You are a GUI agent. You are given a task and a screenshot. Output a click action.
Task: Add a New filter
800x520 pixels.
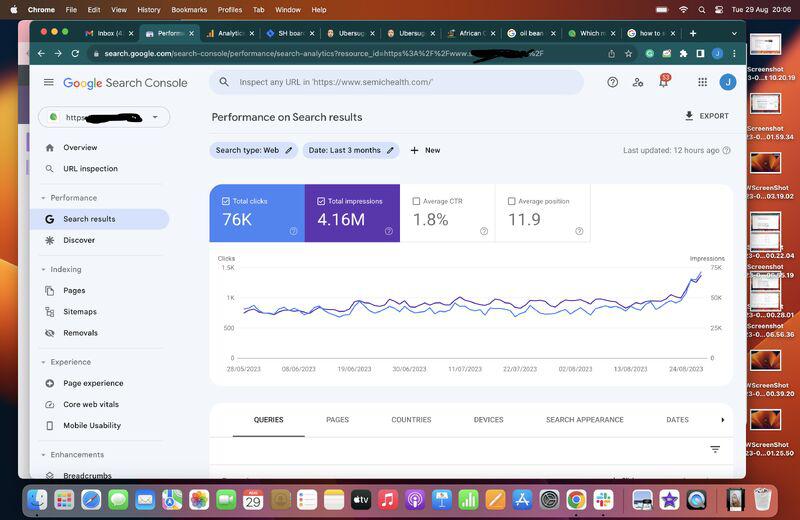coord(425,150)
